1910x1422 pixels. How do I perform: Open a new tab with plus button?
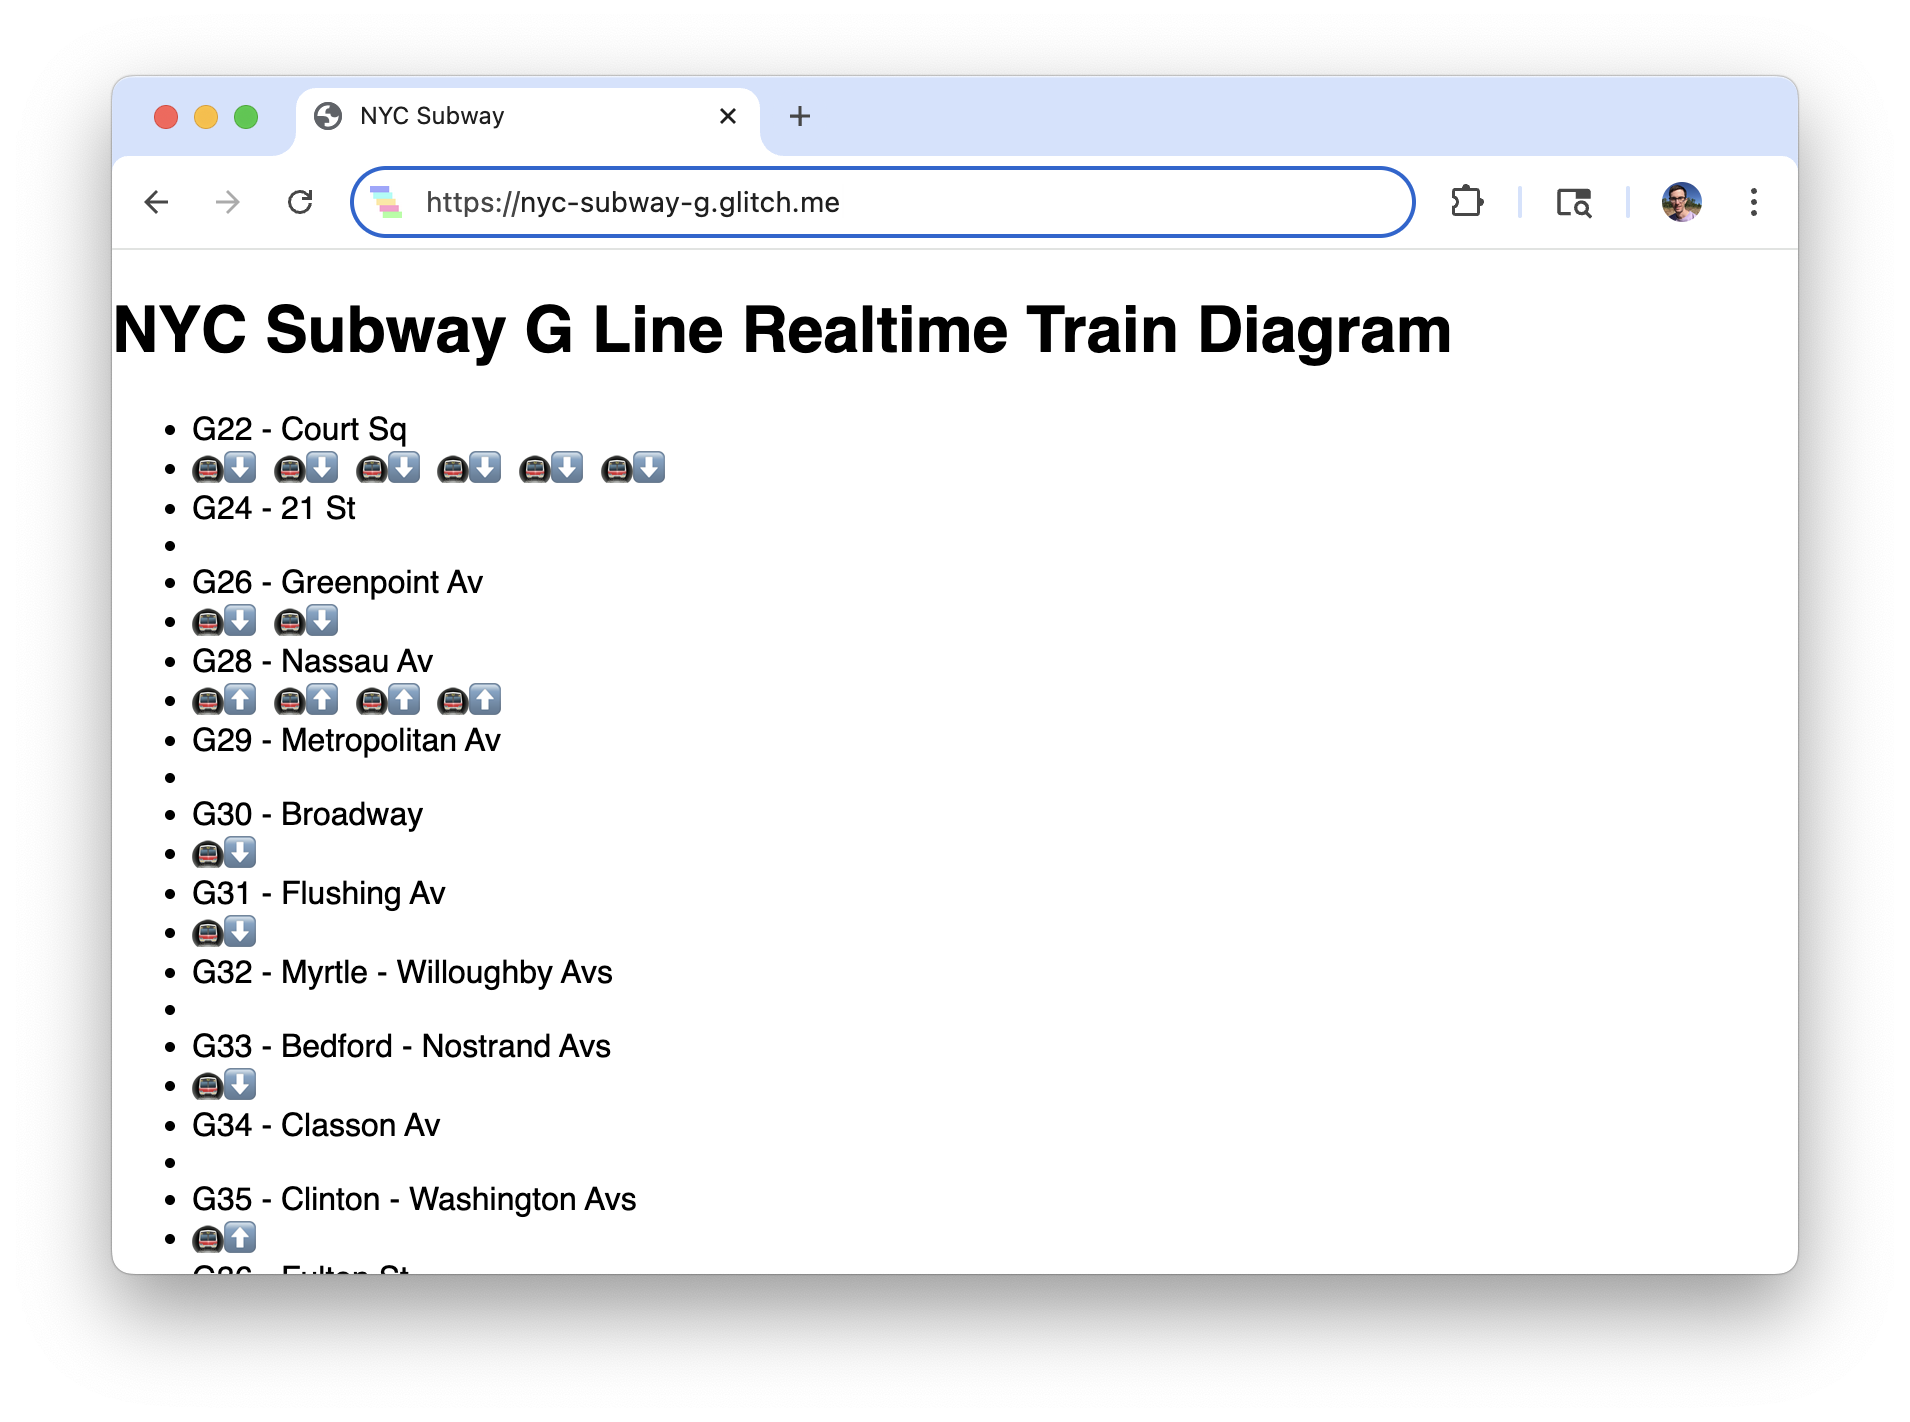[x=799, y=116]
